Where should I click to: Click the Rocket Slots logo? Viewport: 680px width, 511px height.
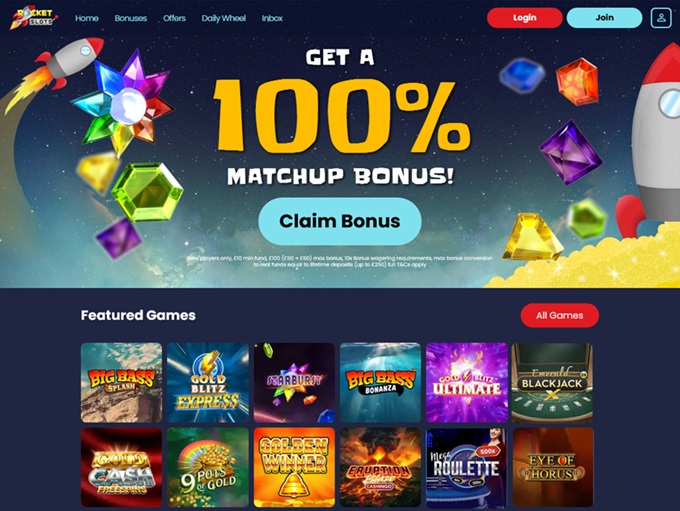(x=34, y=17)
